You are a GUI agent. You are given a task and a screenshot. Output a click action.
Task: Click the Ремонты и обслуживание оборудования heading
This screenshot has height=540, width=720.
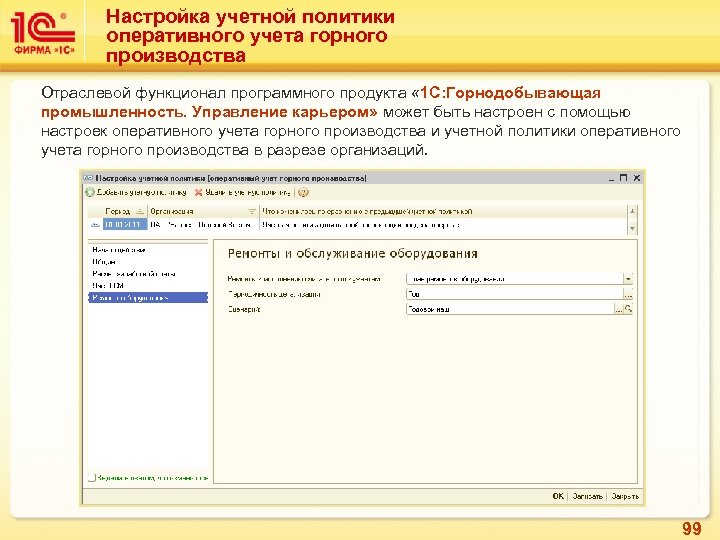point(353,254)
